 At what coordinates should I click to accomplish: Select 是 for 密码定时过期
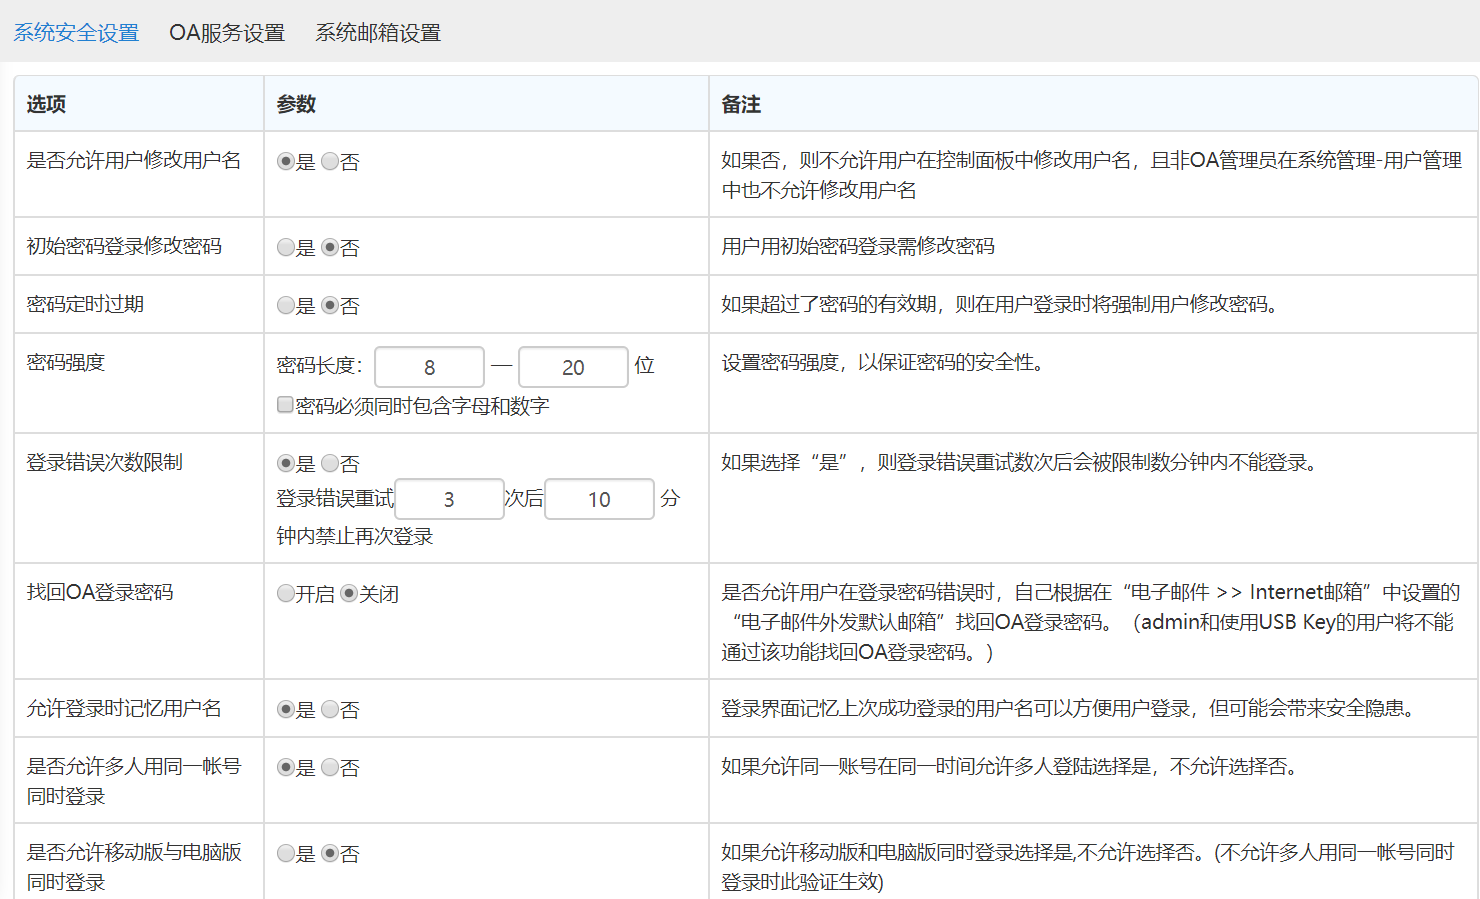pyautogui.click(x=286, y=306)
